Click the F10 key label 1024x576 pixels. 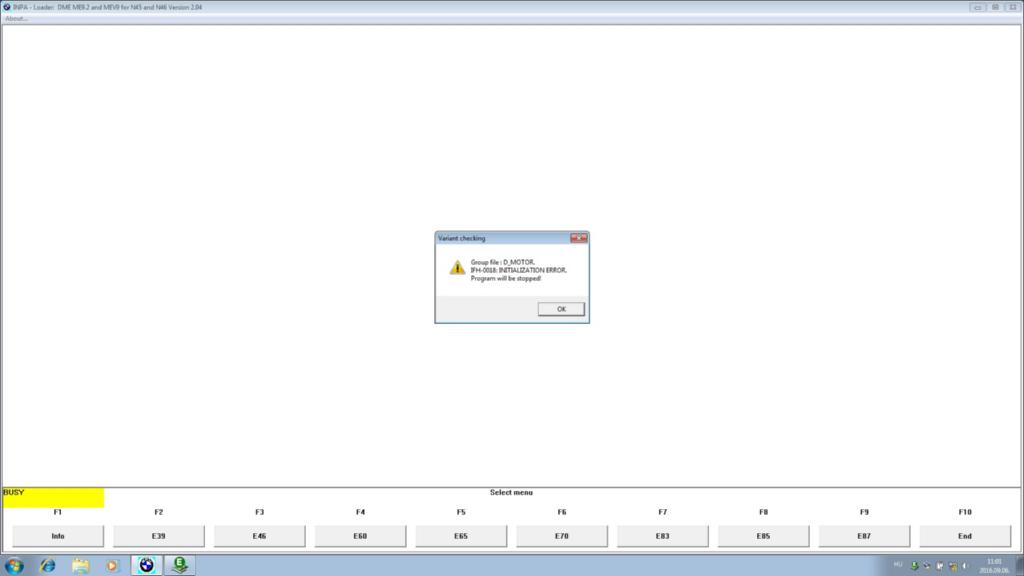965,512
